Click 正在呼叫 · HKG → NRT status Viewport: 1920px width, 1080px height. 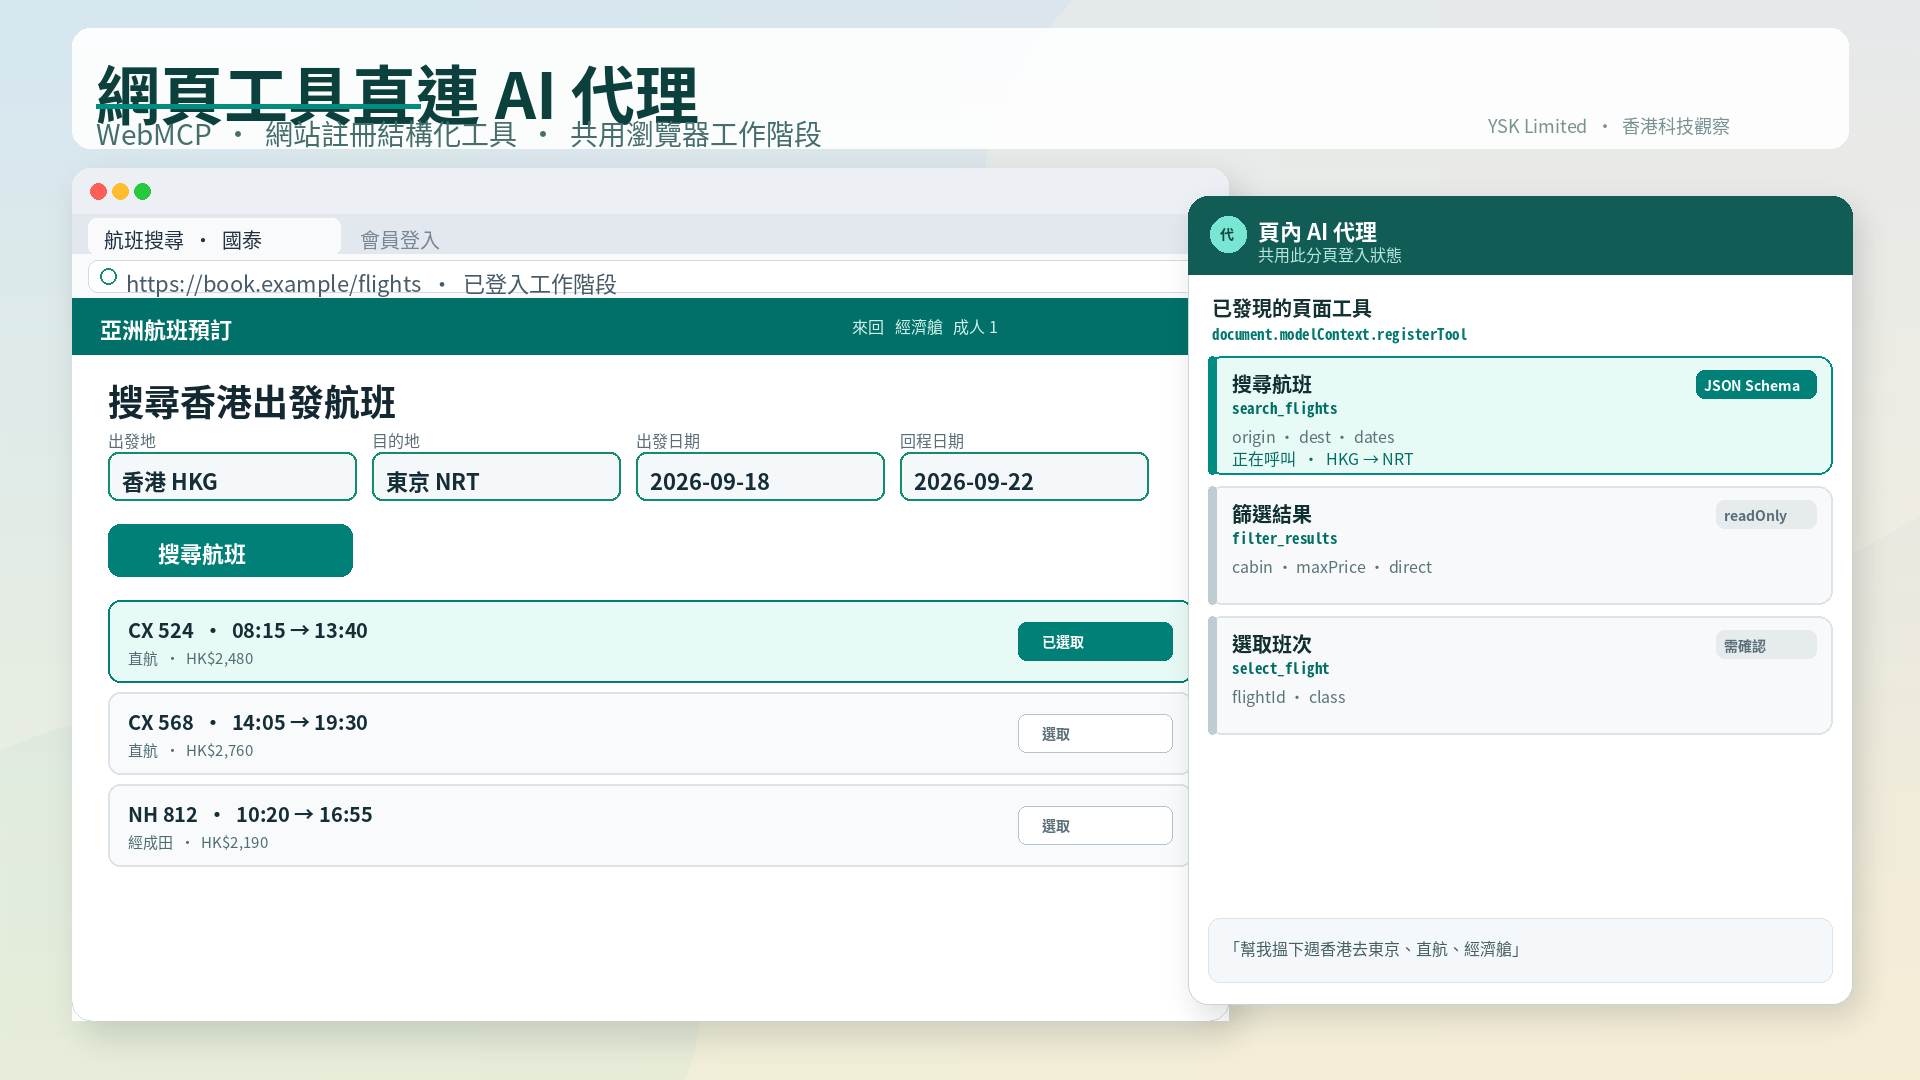point(1322,459)
